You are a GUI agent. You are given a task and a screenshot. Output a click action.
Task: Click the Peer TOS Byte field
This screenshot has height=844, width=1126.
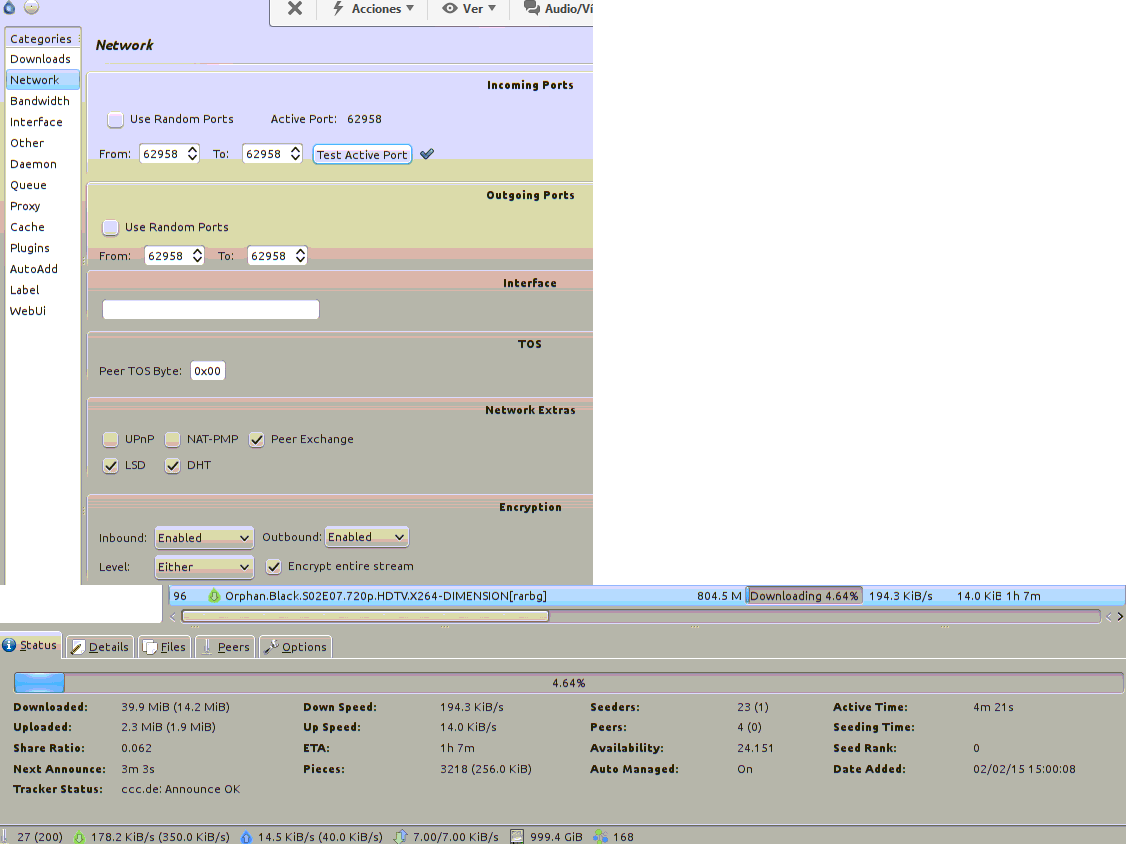tap(208, 371)
